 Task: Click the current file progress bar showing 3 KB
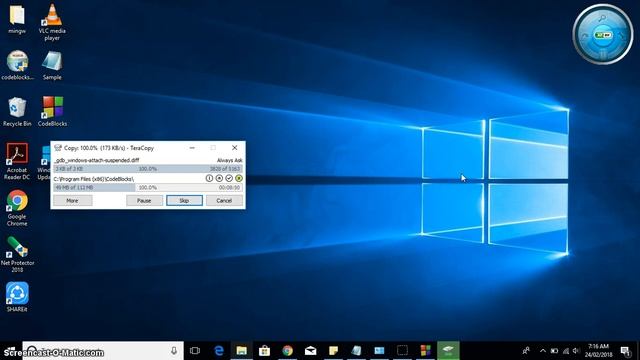(148, 169)
